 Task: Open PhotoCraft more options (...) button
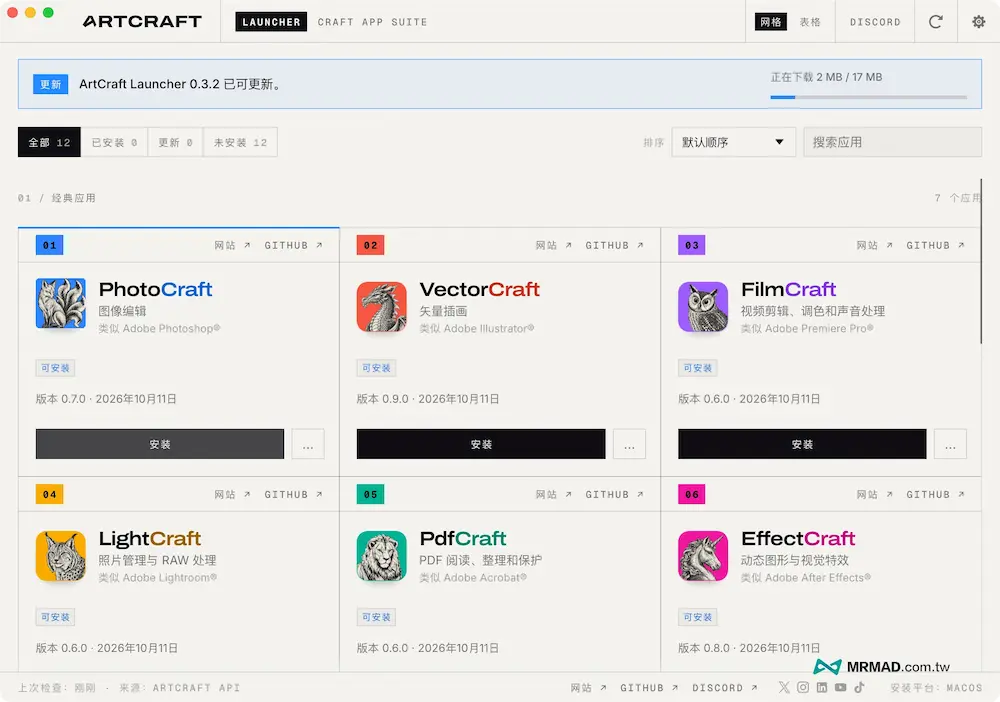tap(308, 444)
